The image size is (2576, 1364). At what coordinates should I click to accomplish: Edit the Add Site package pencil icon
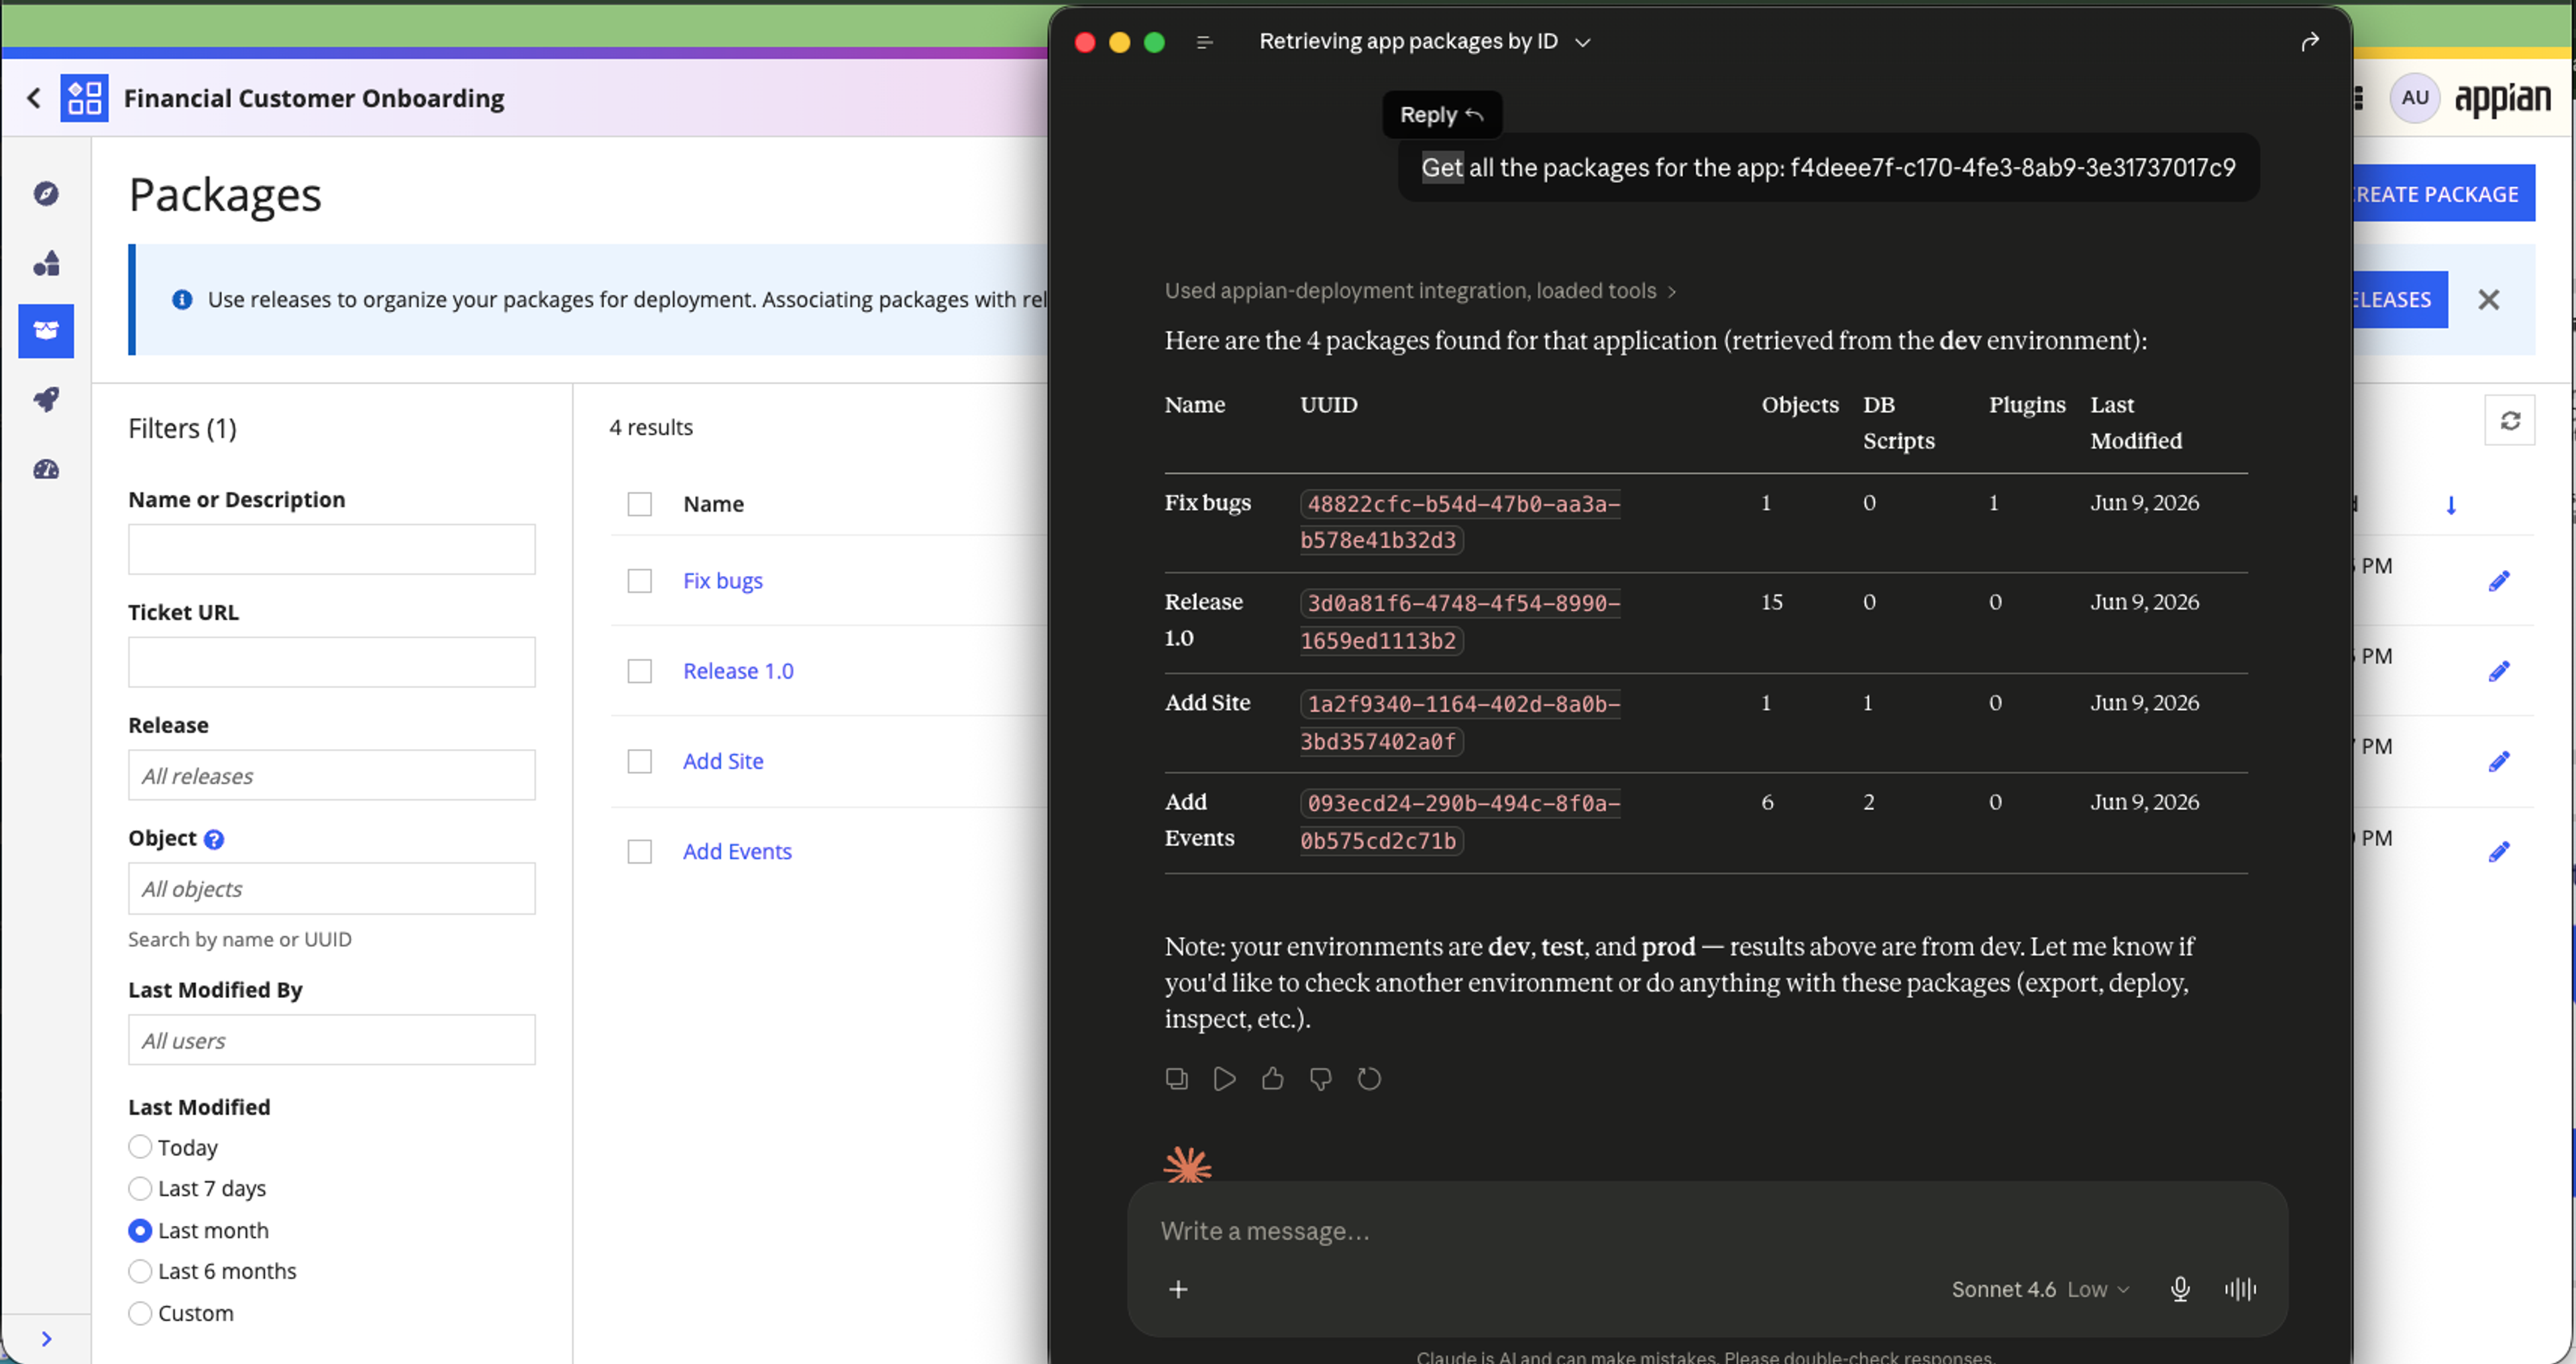(x=2499, y=762)
